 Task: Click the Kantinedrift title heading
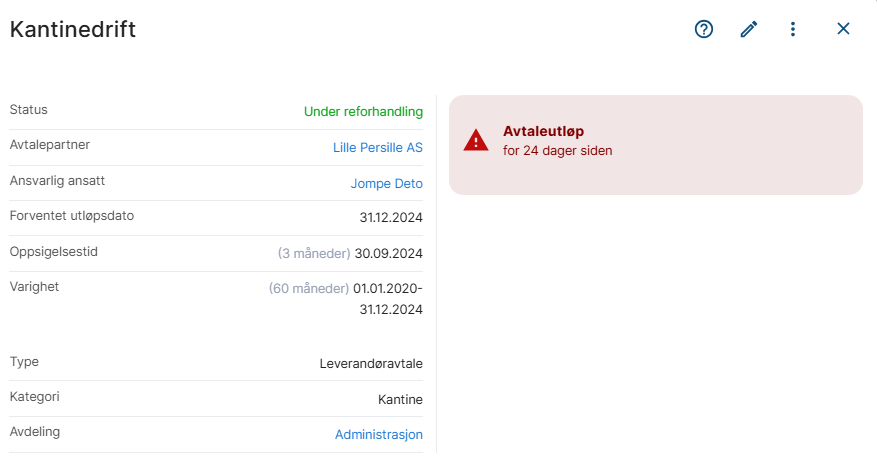(73, 29)
